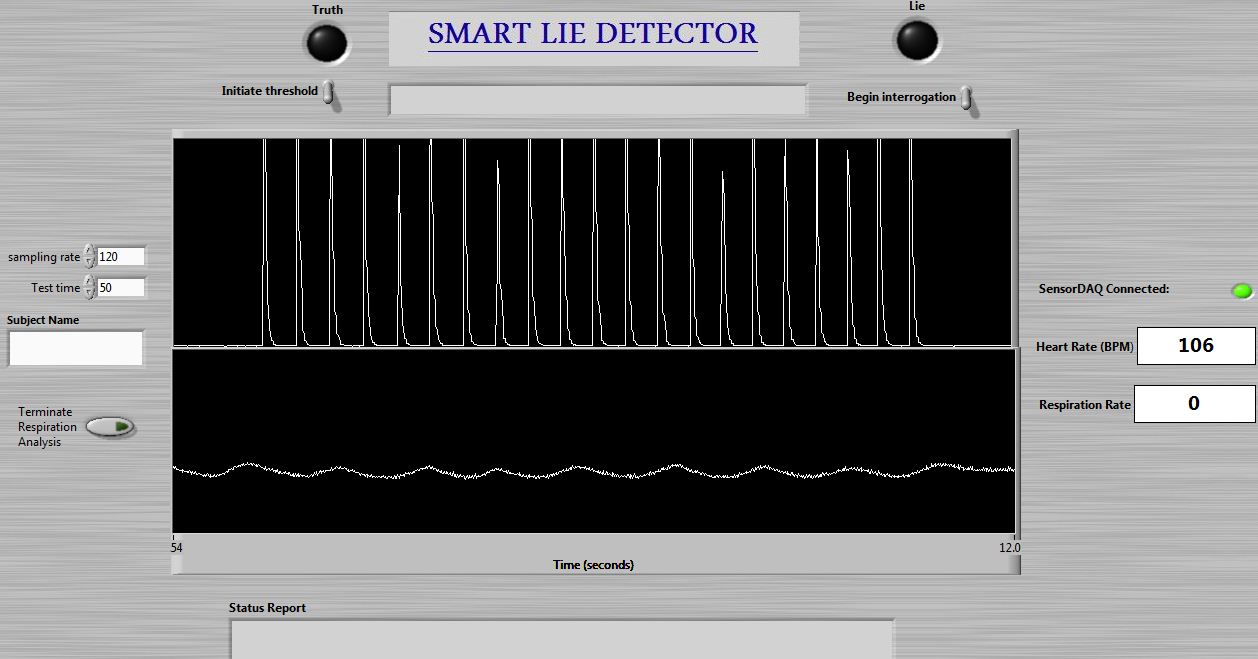Click the Status Report text area
Image resolution: width=1258 pixels, height=659 pixels.
pyautogui.click(x=561, y=639)
